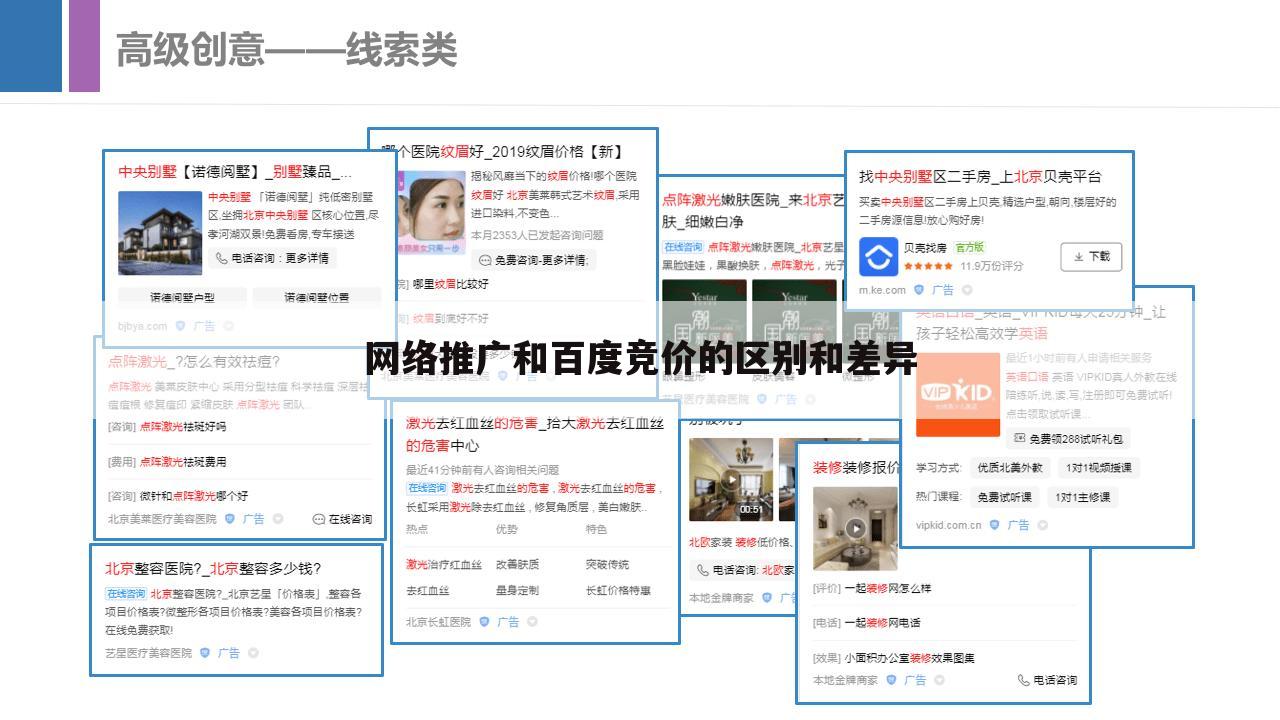This screenshot has width=1280, height=720.
Task: Click the download arrow icon in 下载 button
Action: pyautogui.click(x=1079, y=257)
